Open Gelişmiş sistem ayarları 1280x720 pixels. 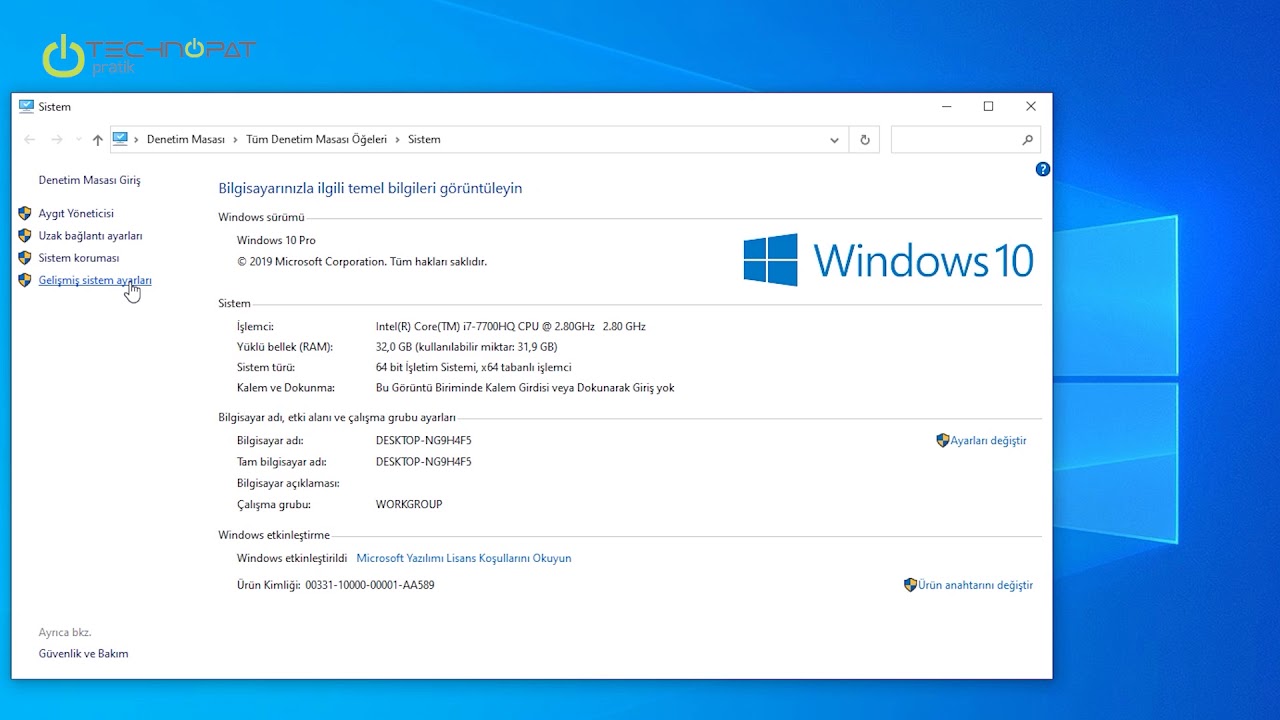(x=95, y=281)
